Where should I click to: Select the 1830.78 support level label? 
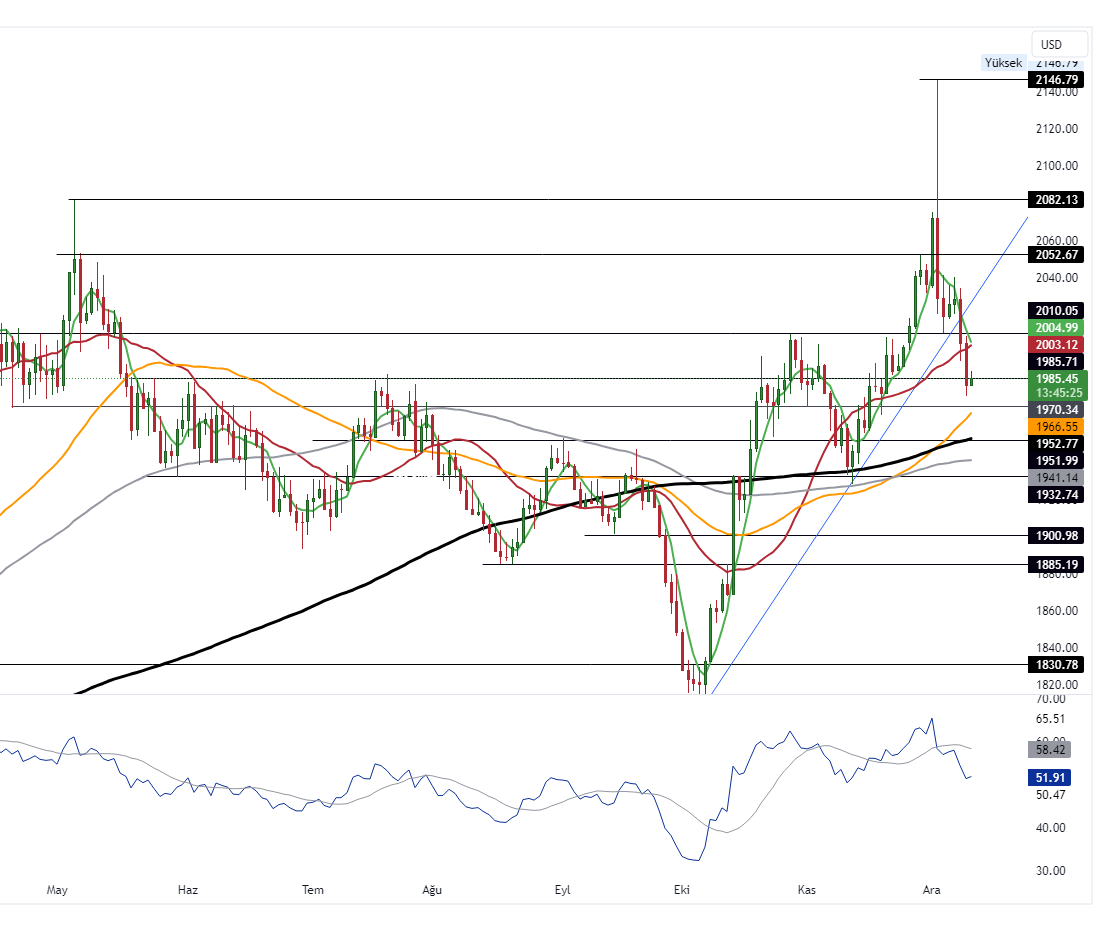[1056, 665]
